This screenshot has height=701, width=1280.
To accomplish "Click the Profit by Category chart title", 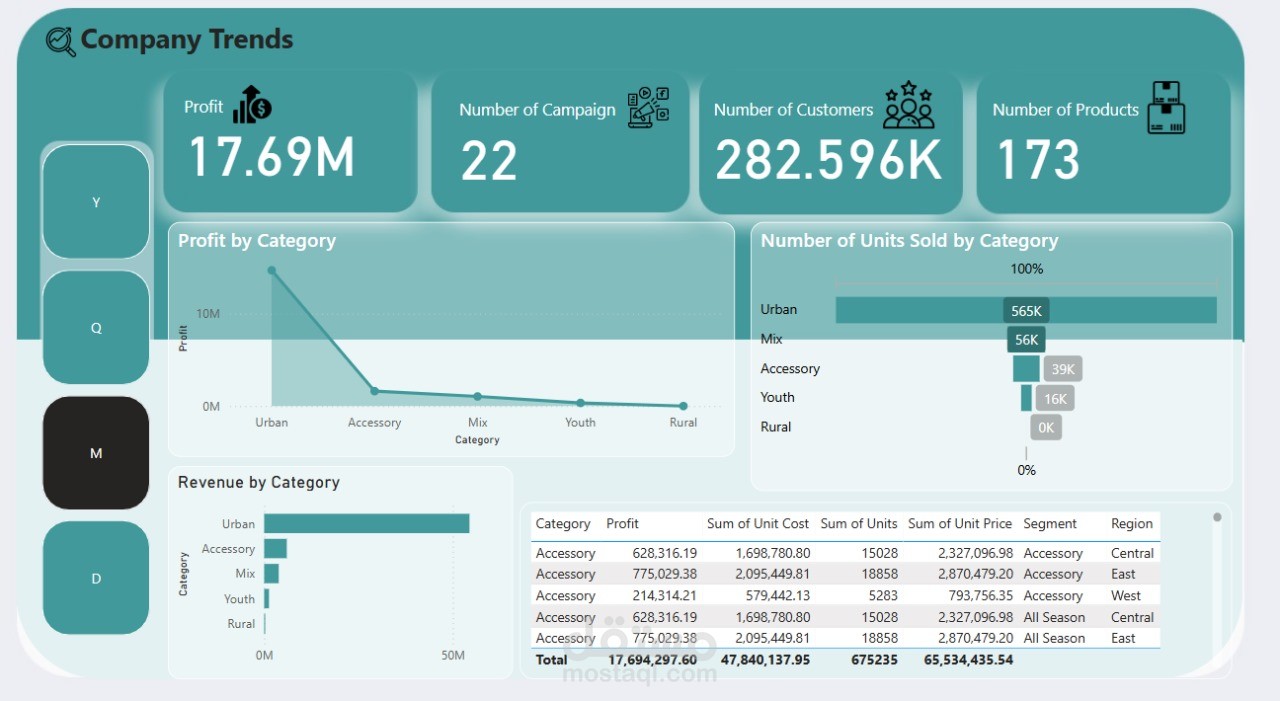I will [x=257, y=241].
